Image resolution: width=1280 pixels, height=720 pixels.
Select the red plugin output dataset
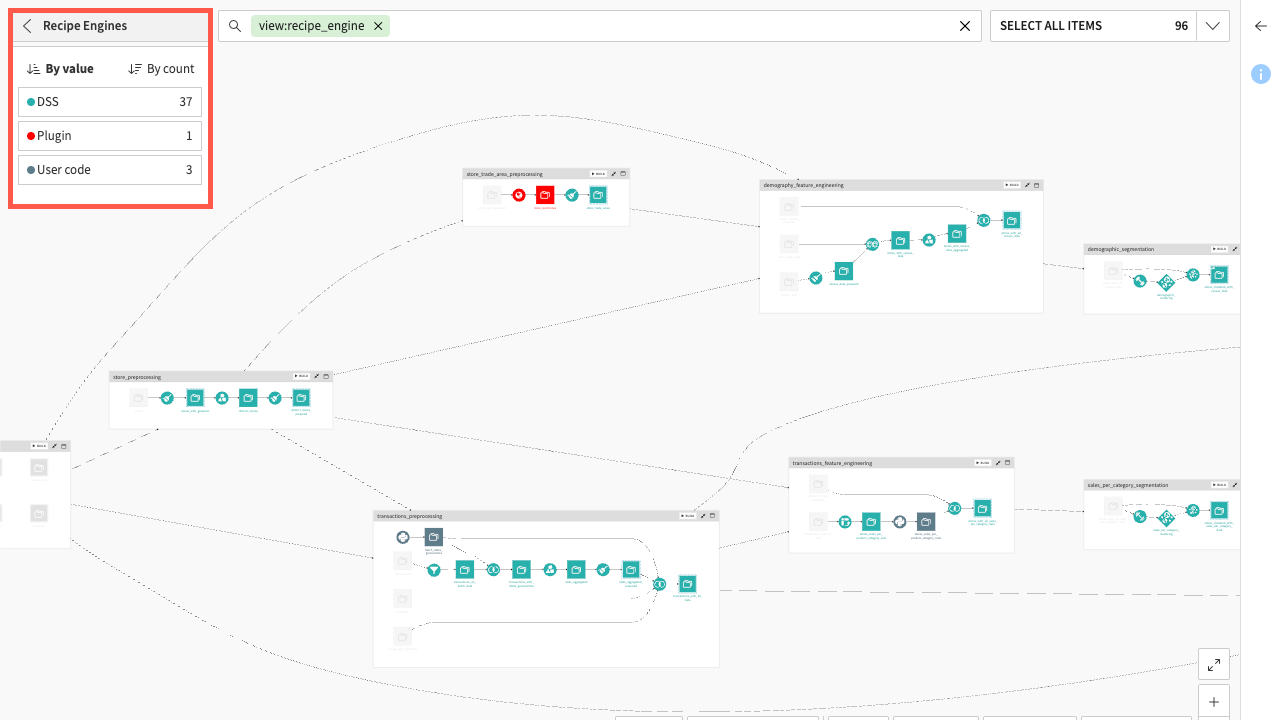pos(544,195)
